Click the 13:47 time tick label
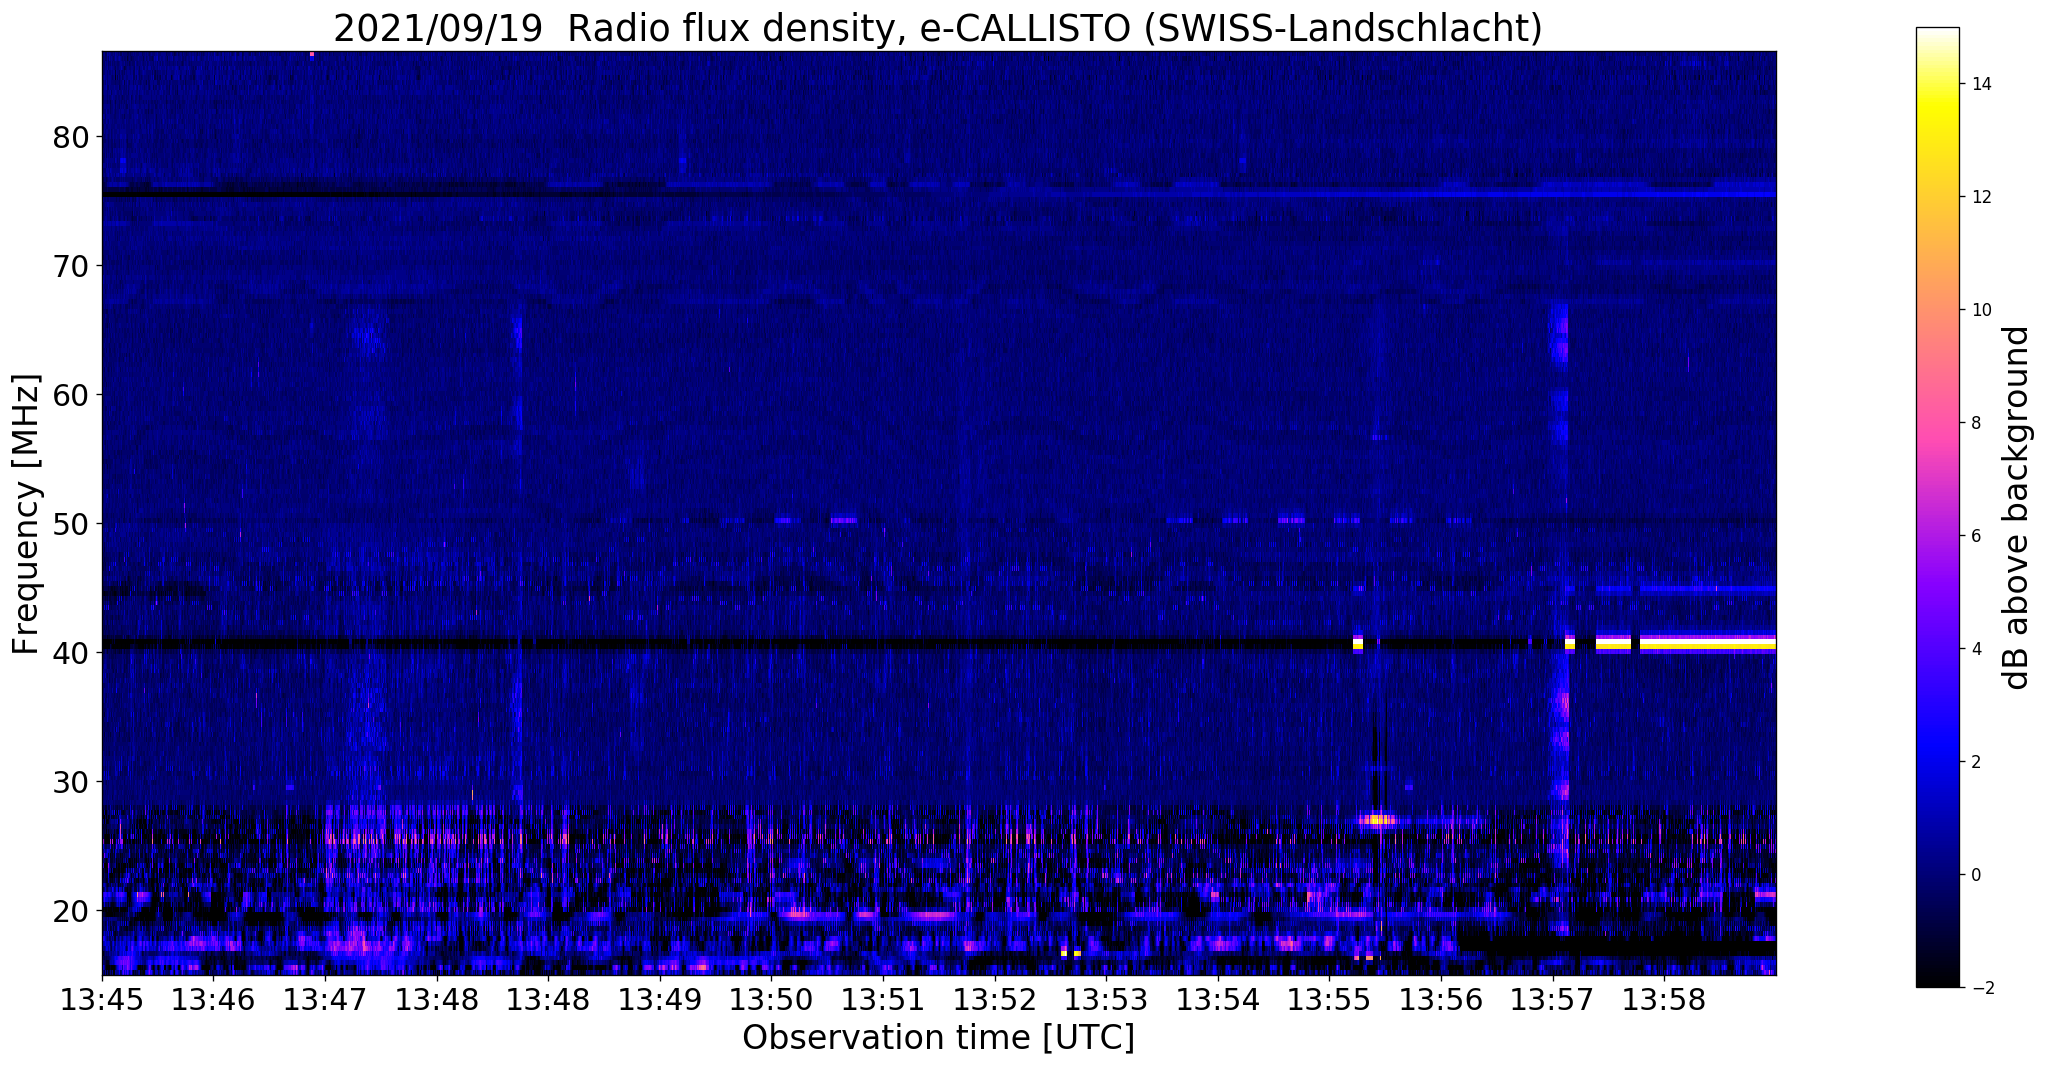Screen dimensions: 2047x1067 (325, 1000)
